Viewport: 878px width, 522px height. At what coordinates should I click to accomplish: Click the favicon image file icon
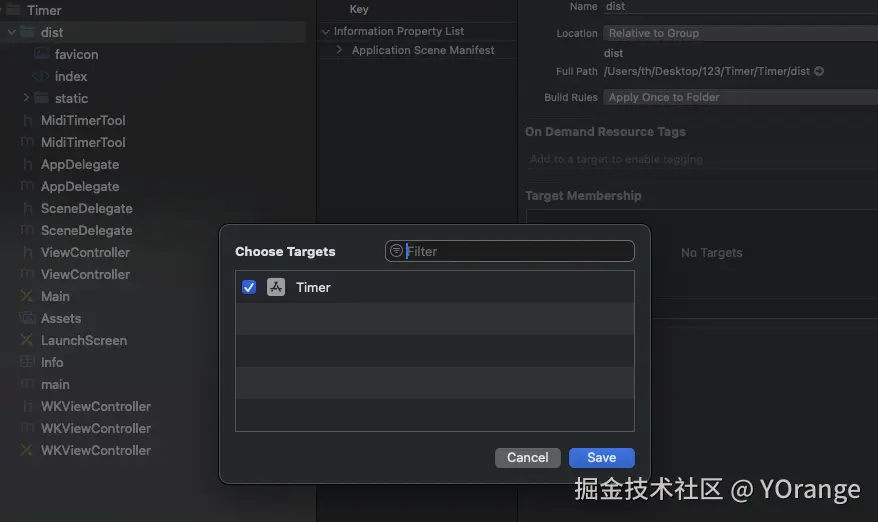pyautogui.click(x=41, y=54)
